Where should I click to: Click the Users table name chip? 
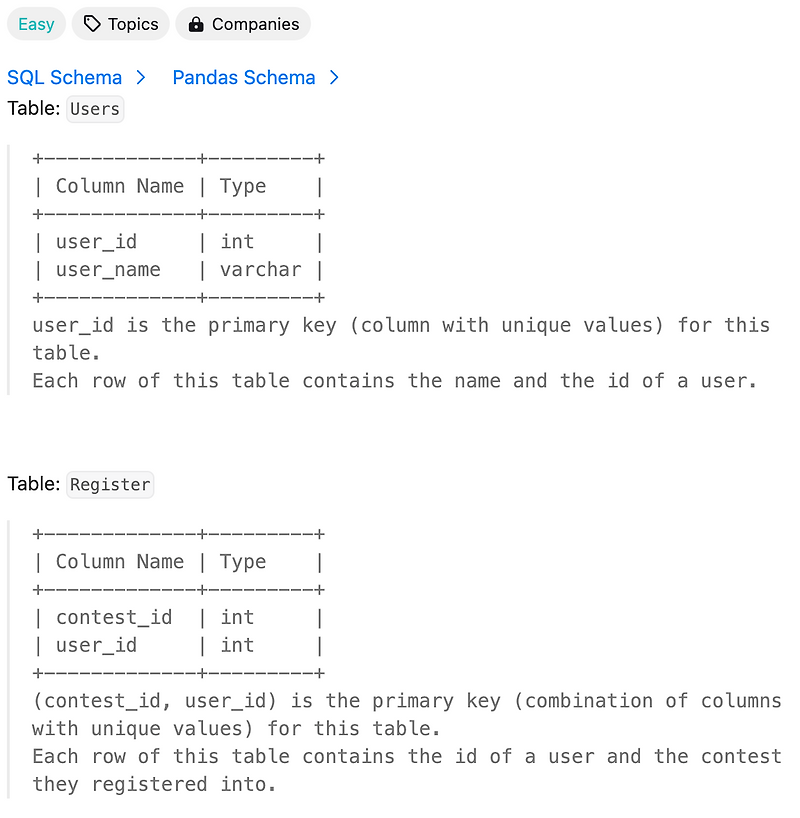[94, 109]
